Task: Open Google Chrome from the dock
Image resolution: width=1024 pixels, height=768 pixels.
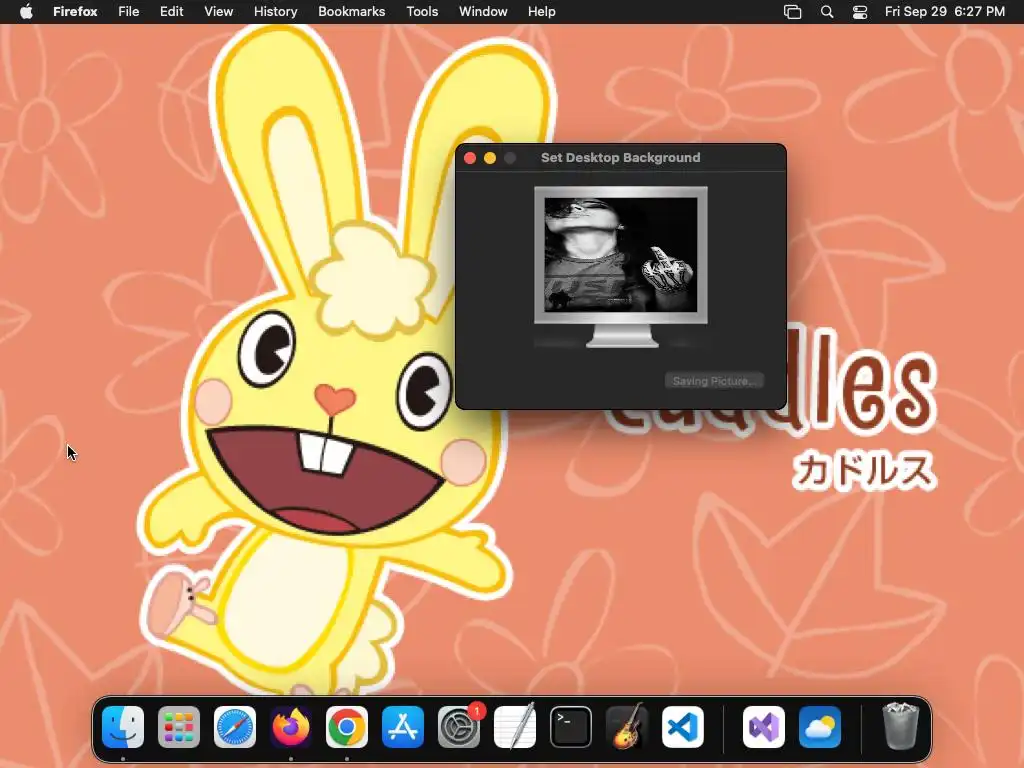Action: (x=347, y=727)
